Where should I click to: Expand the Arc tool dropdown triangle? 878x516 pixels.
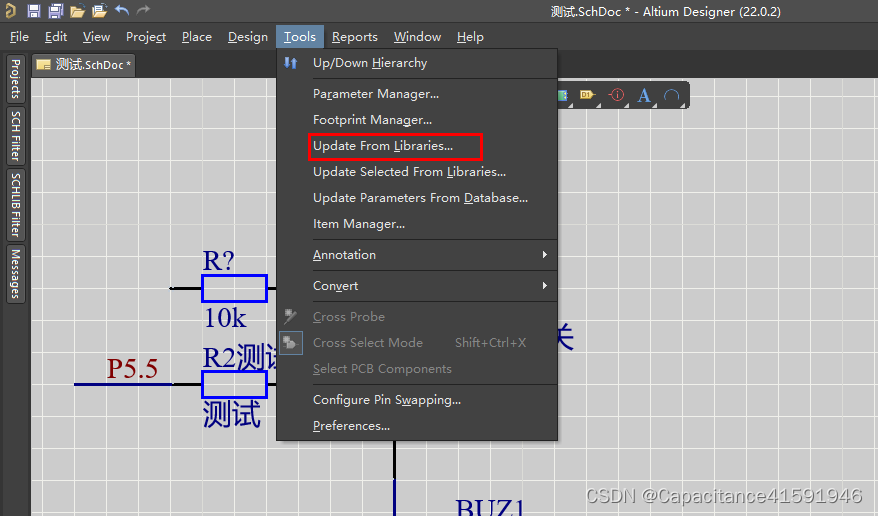[x=683, y=105]
